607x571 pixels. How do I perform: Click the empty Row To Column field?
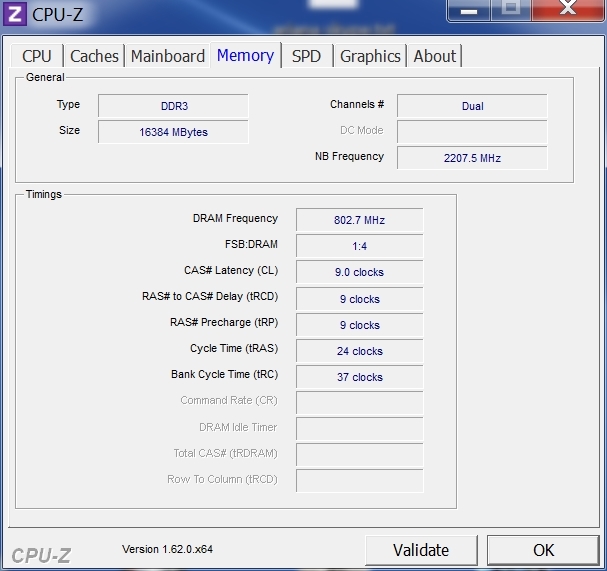pos(360,481)
